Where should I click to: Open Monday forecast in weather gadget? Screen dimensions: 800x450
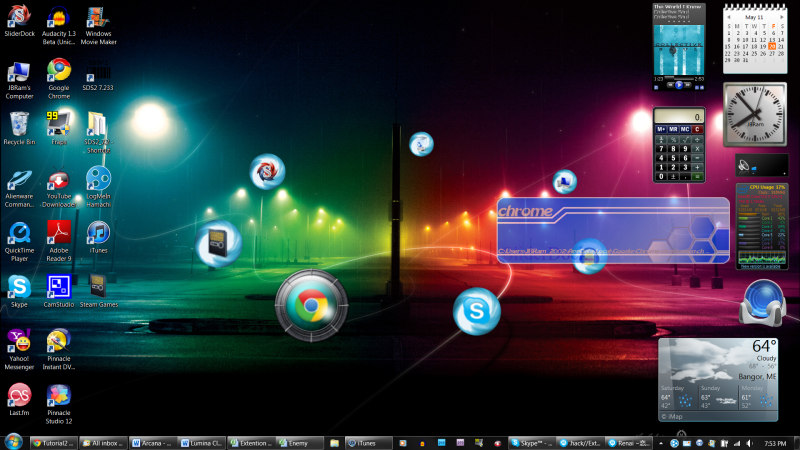click(758, 396)
